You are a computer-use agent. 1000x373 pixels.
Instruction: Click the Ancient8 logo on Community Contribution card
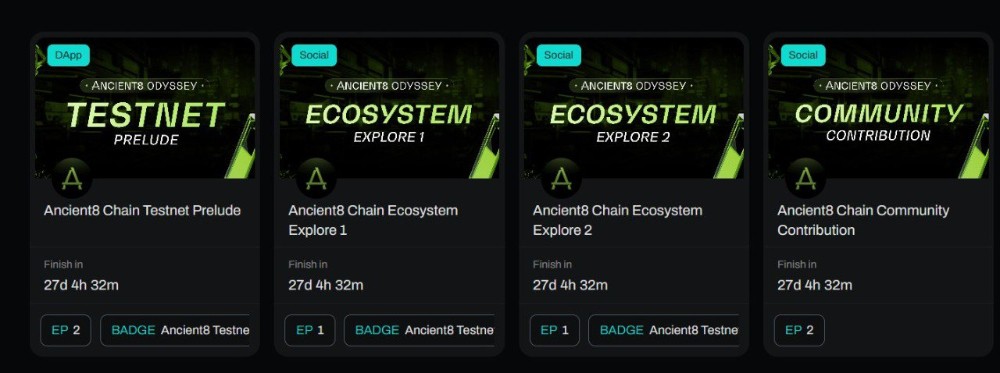[x=805, y=179]
